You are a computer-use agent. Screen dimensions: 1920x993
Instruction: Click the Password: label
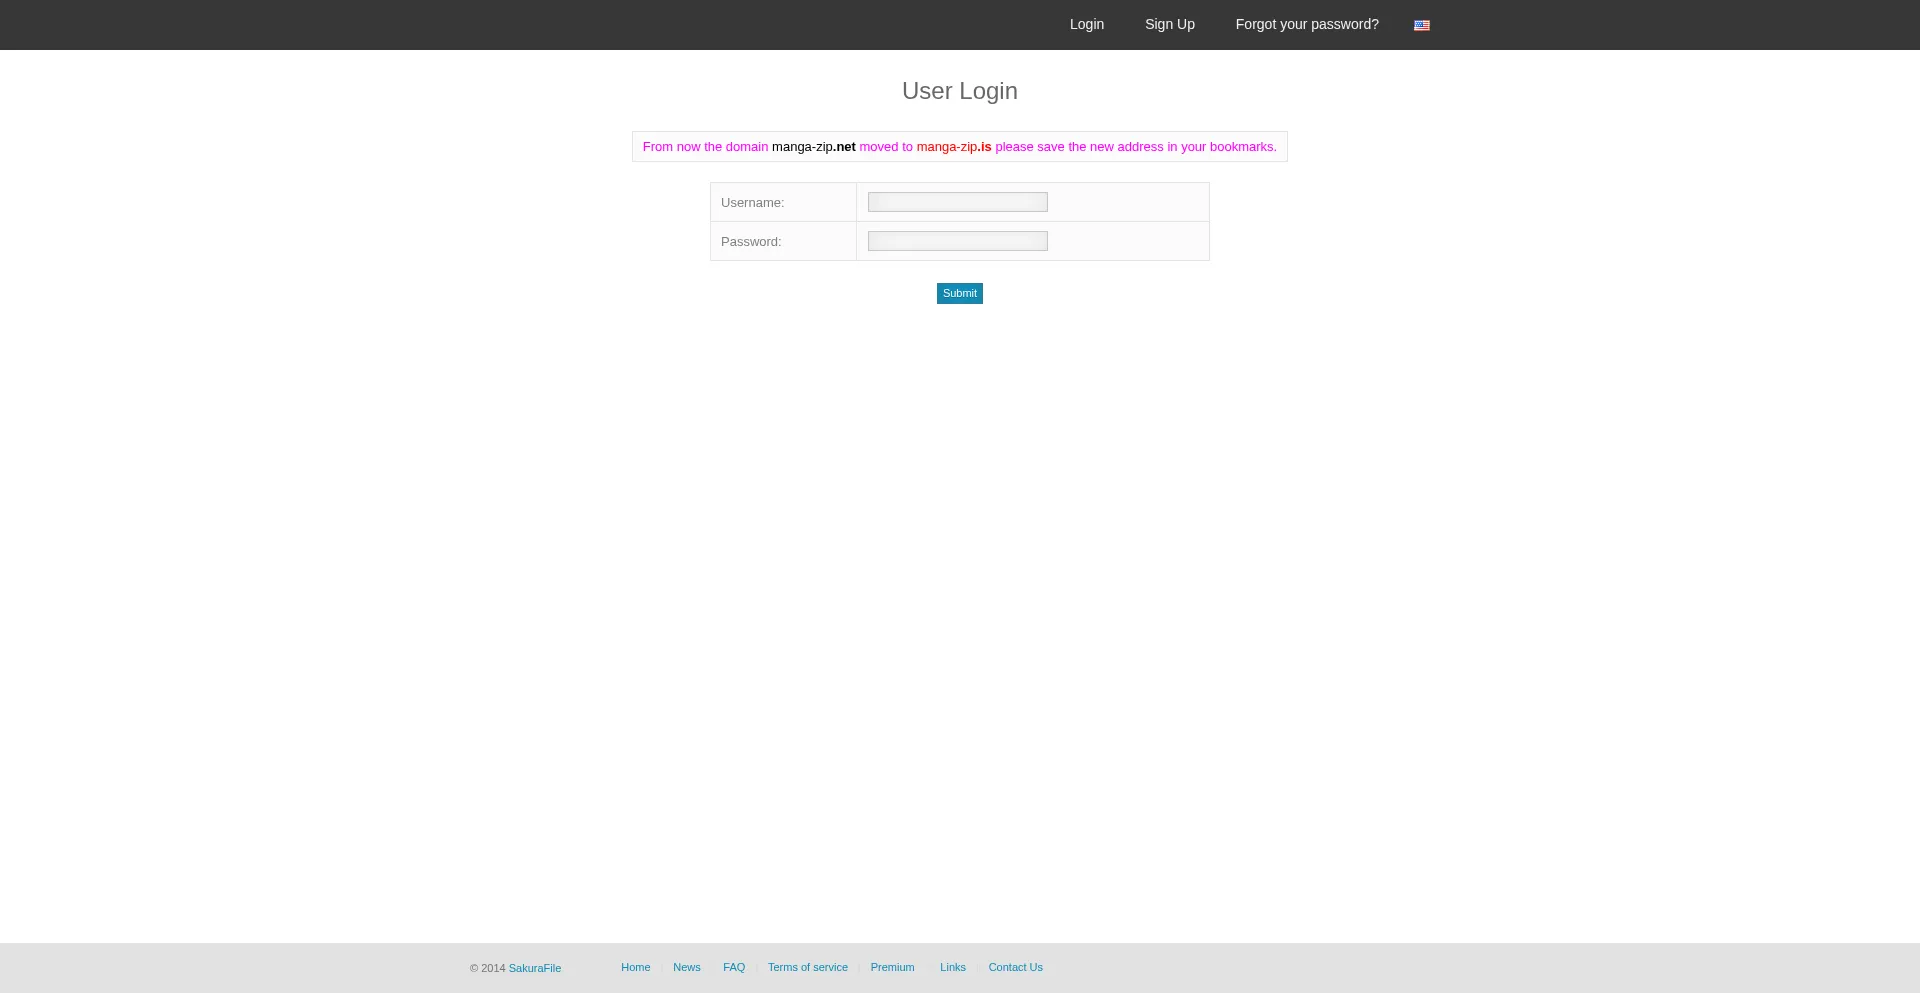pyautogui.click(x=751, y=241)
